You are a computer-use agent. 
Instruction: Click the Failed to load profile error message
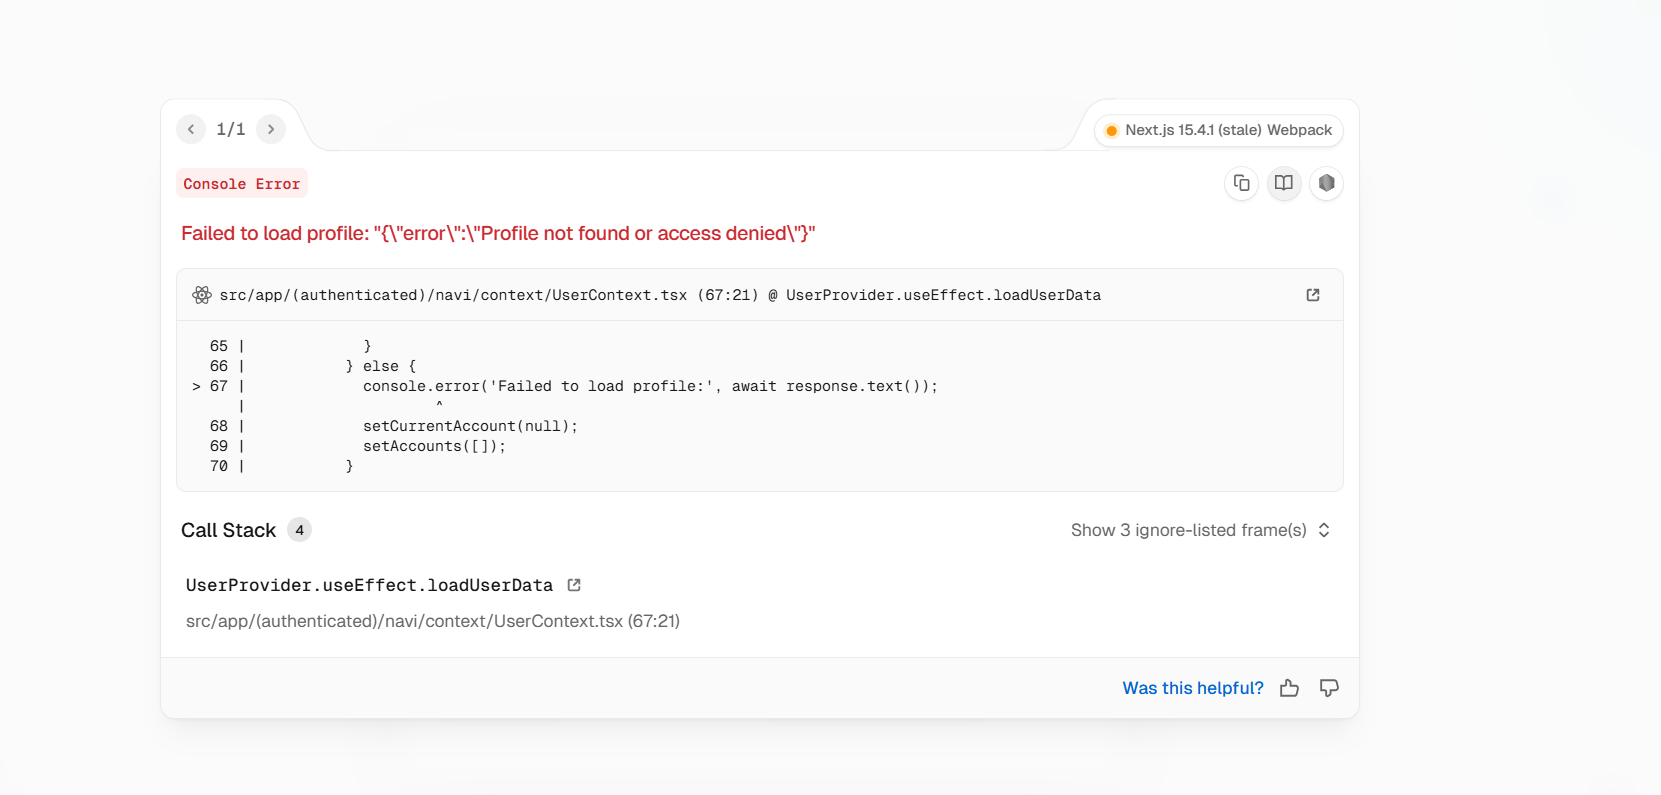click(498, 233)
